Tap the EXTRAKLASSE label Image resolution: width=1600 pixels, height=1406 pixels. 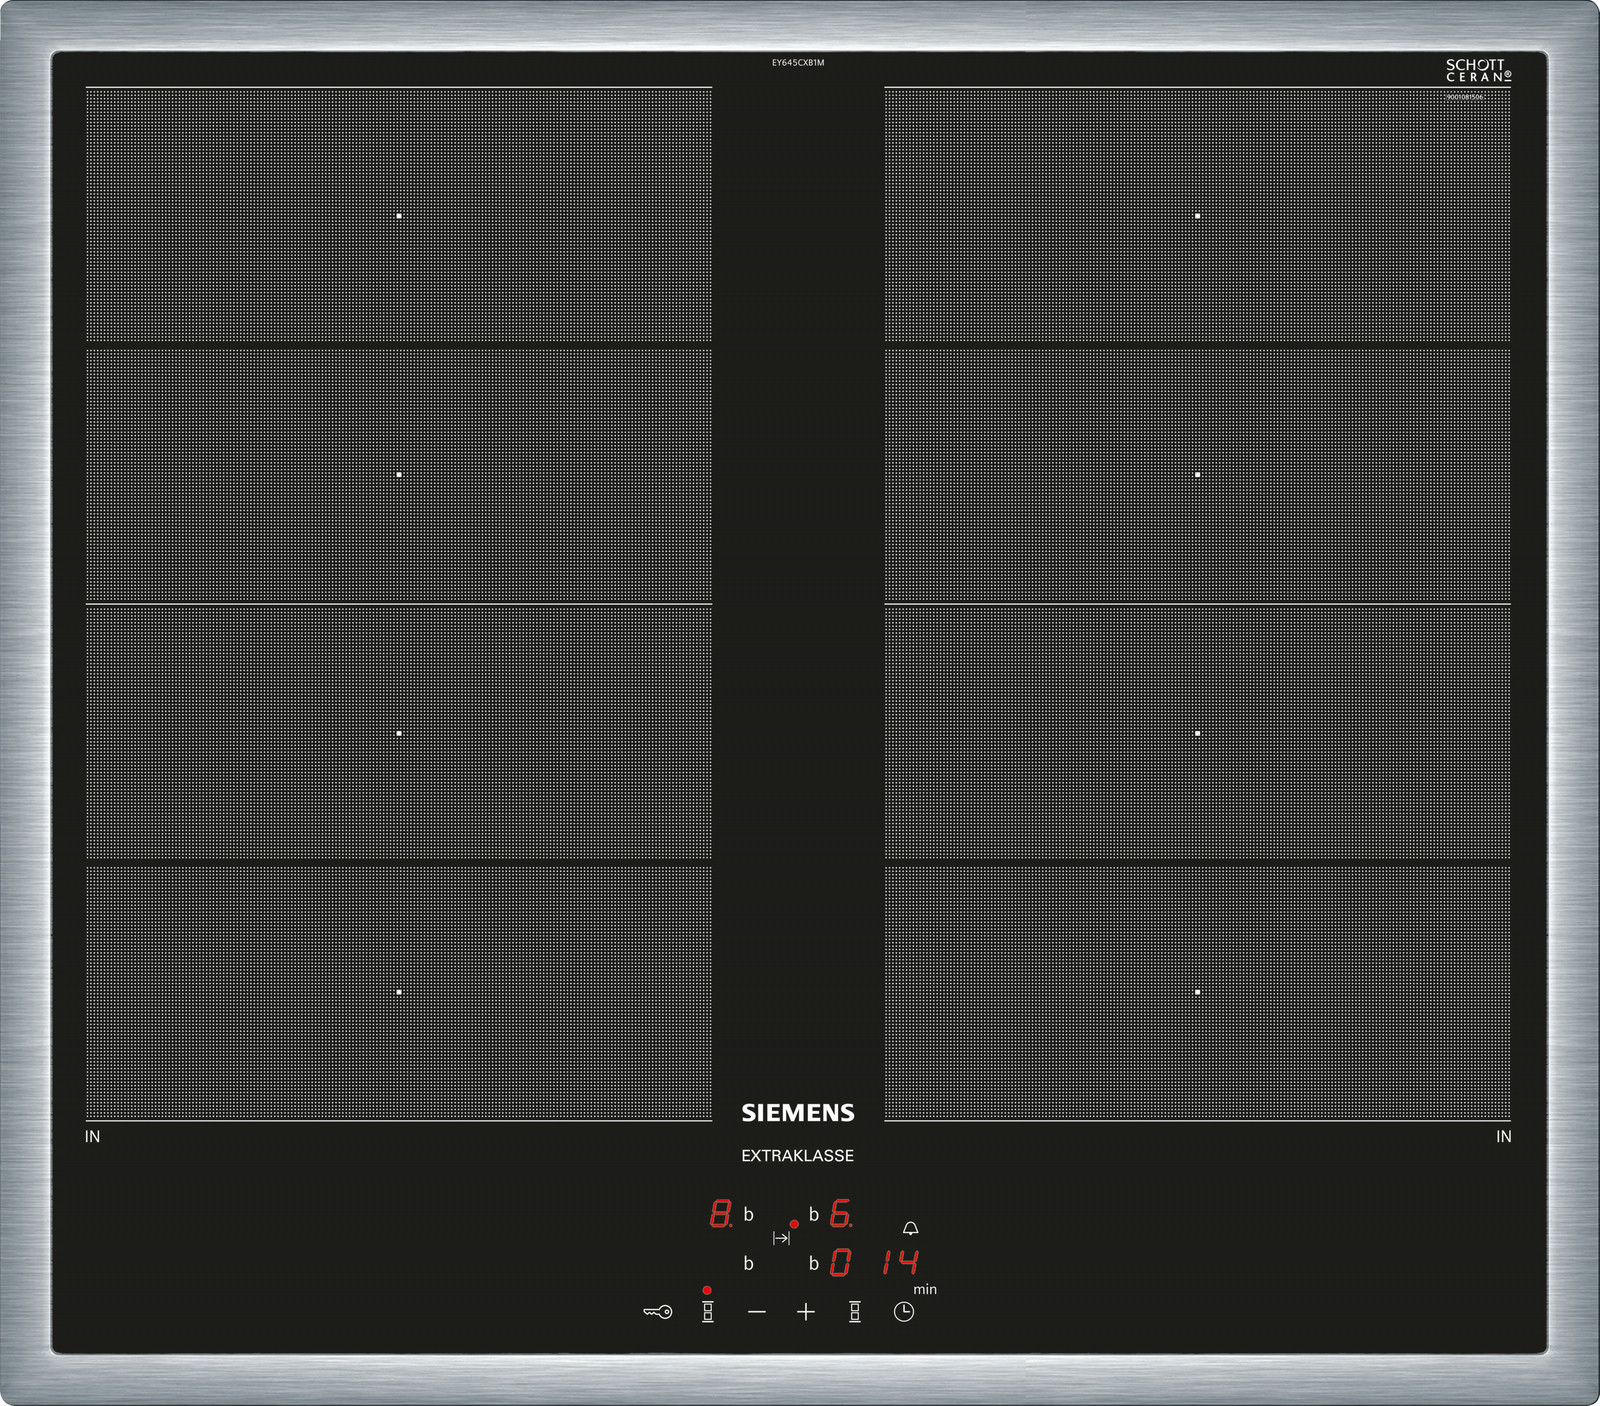pos(797,1155)
